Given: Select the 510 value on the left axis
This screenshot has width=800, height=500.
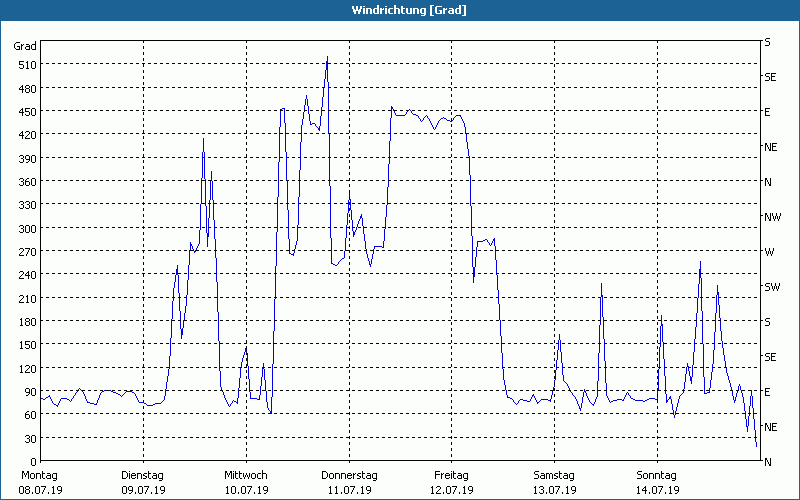Looking at the screenshot, I should (25, 65).
